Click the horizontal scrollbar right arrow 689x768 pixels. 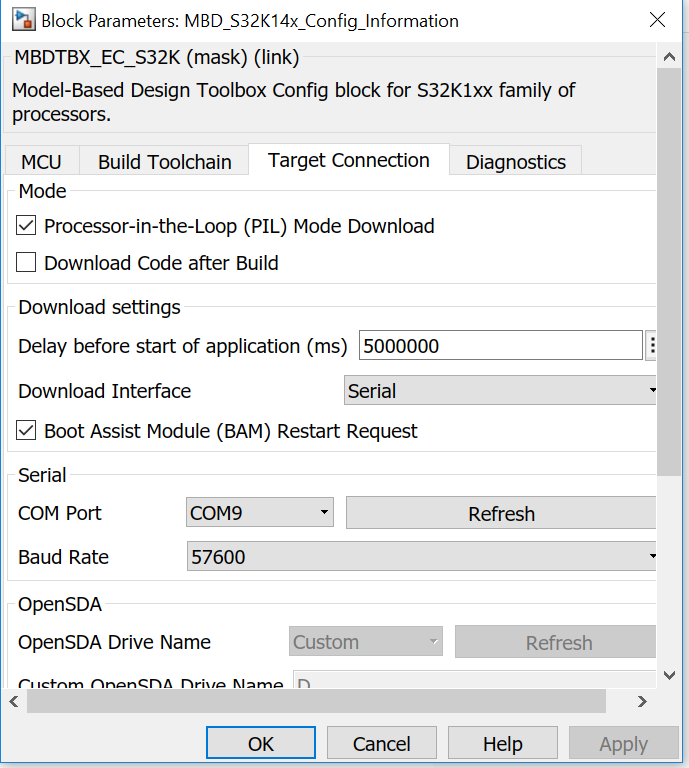click(x=642, y=702)
